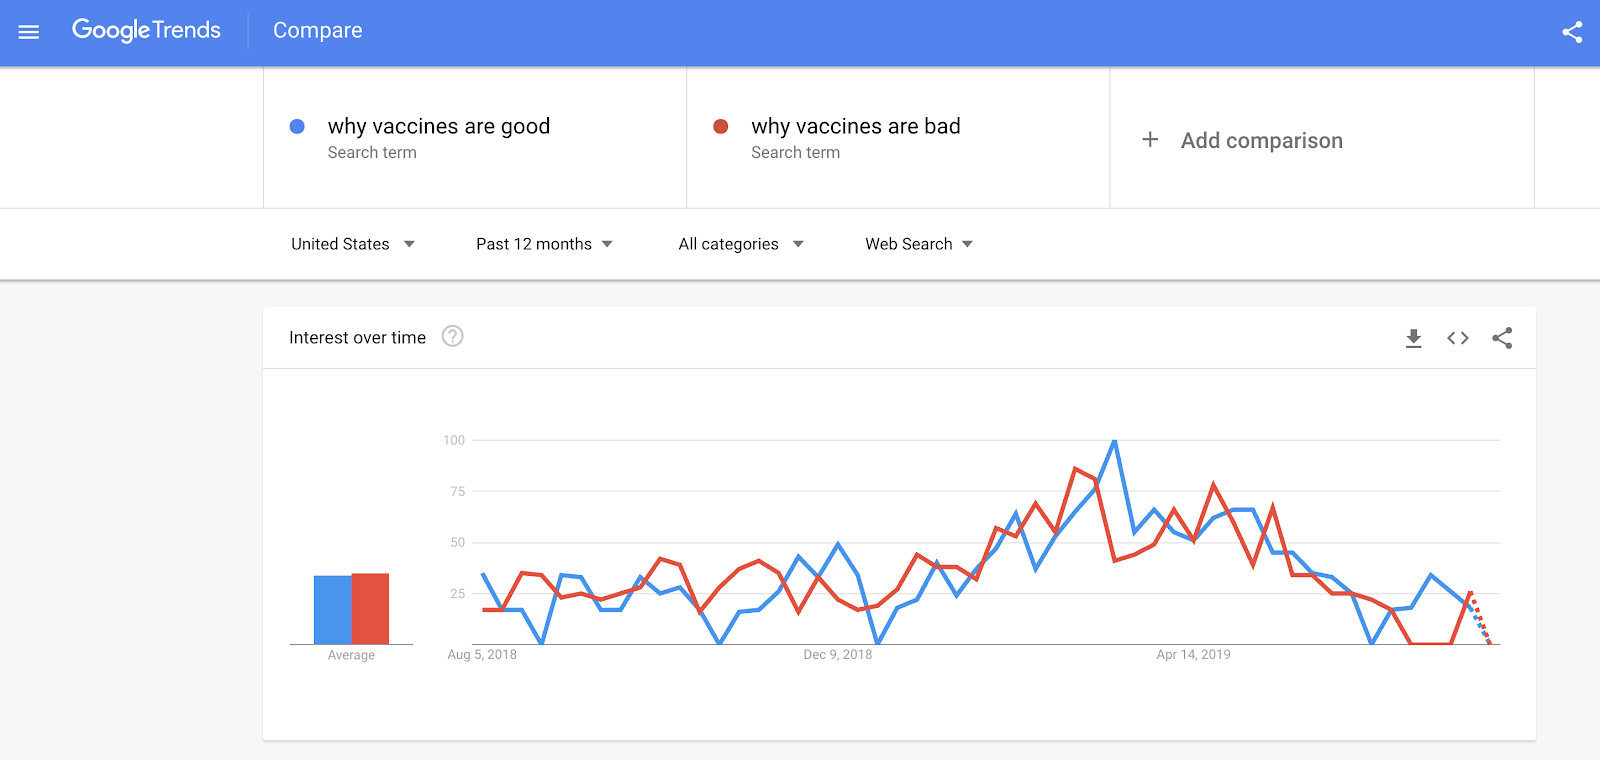Expand the United States region dropdown
The width and height of the screenshot is (1600, 760).
pos(352,244)
